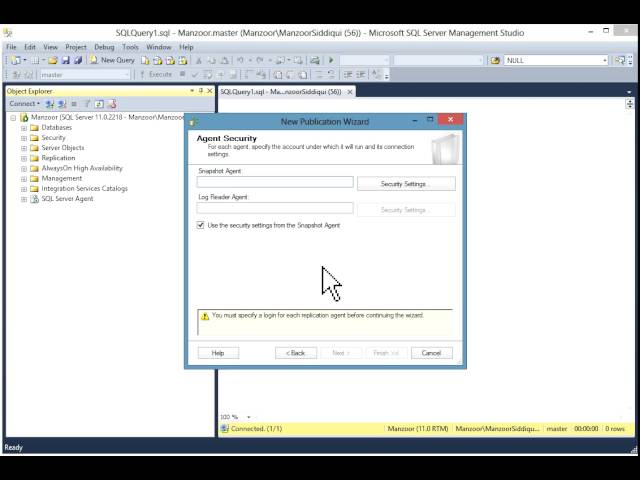Open the Window menu
The height and width of the screenshot is (480, 640).
tap(159, 47)
